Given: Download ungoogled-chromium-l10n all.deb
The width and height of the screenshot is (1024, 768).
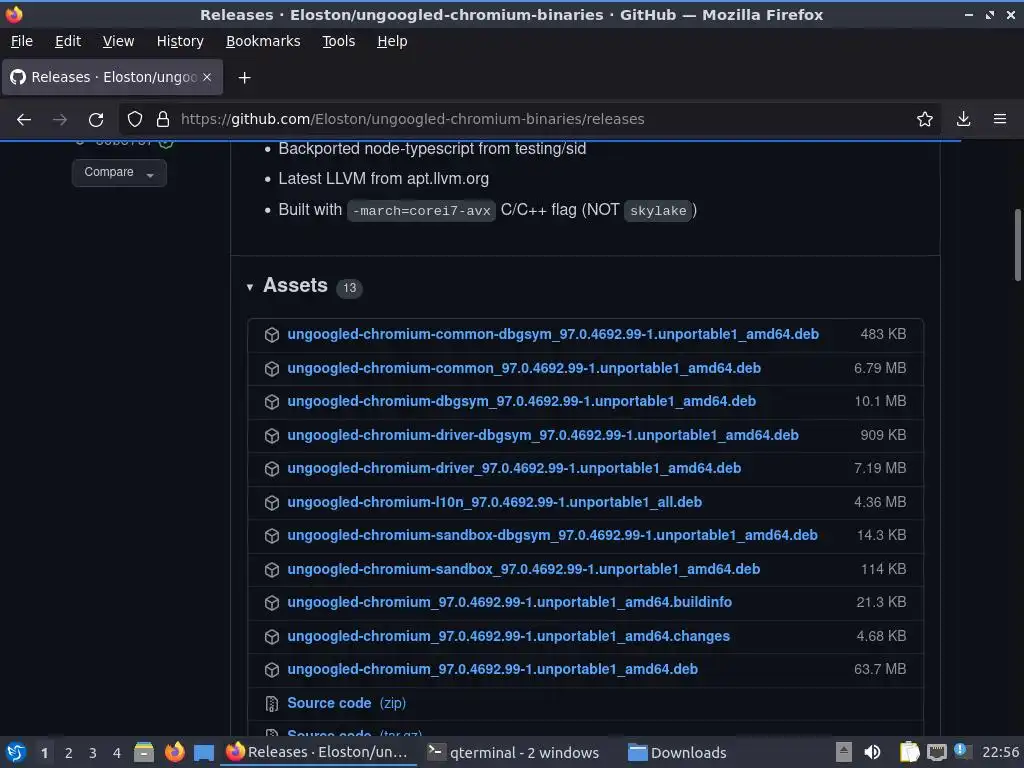Looking at the screenshot, I should point(494,502).
